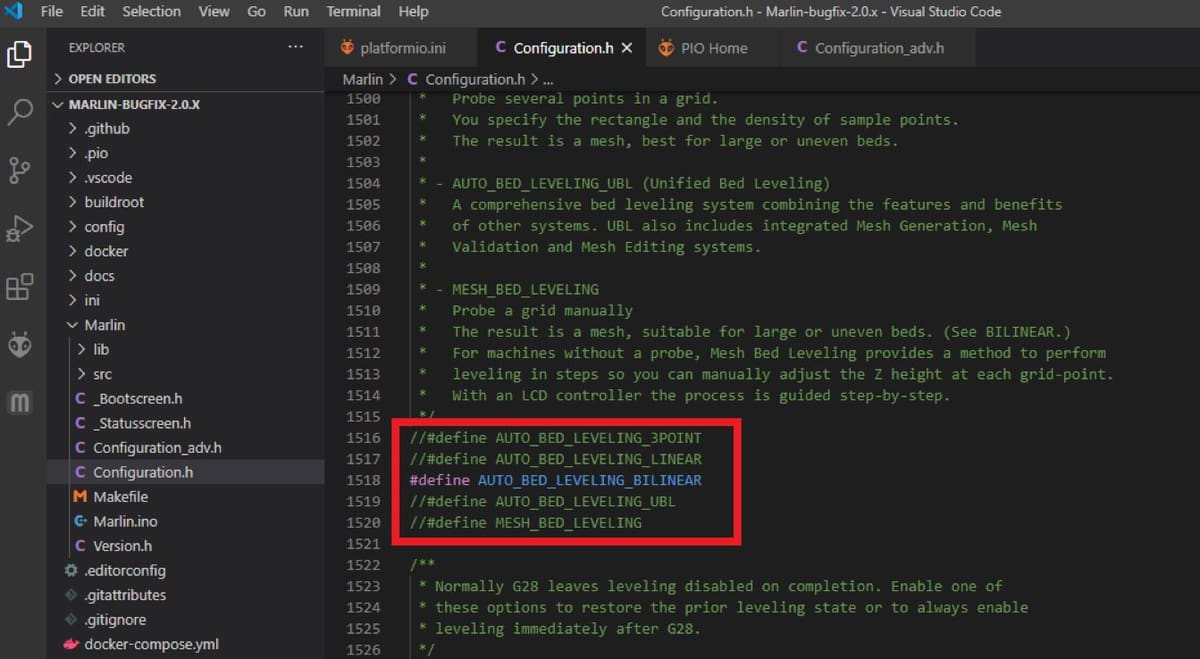Open the Run menu
Viewport: 1200px width, 659px height.
(x=296, y=12)
